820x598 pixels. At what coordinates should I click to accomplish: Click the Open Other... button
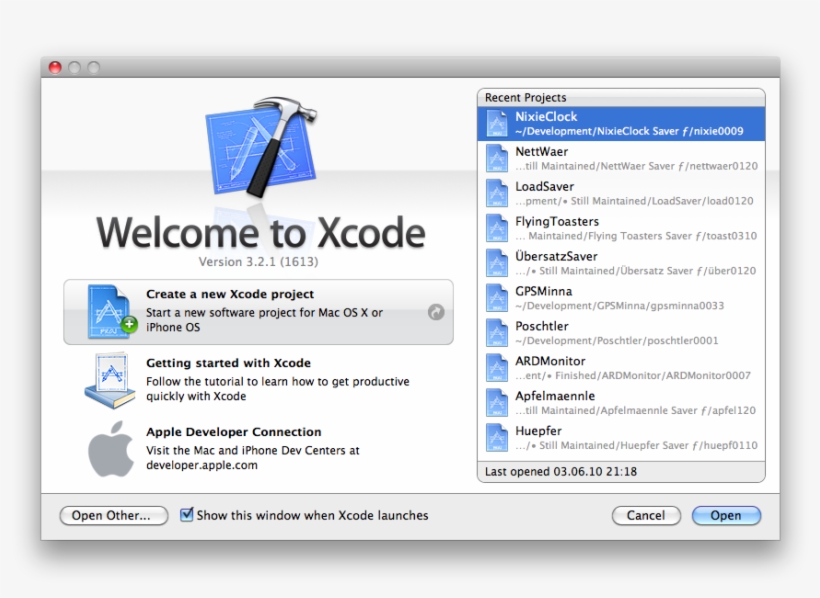113,515
